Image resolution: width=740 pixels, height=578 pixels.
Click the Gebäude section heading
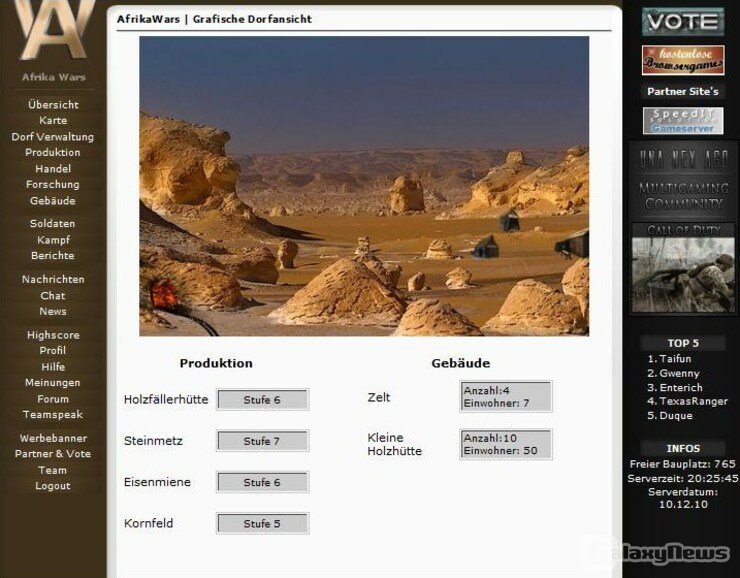click(x=461, y=363)
